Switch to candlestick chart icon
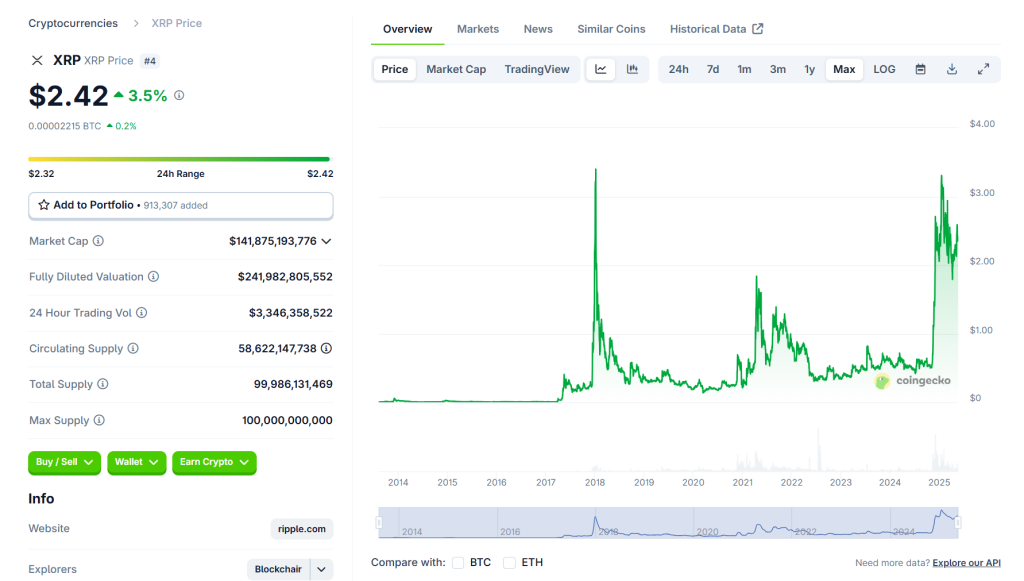Viewport: 1024px width, 581px height. click(632, 69)
